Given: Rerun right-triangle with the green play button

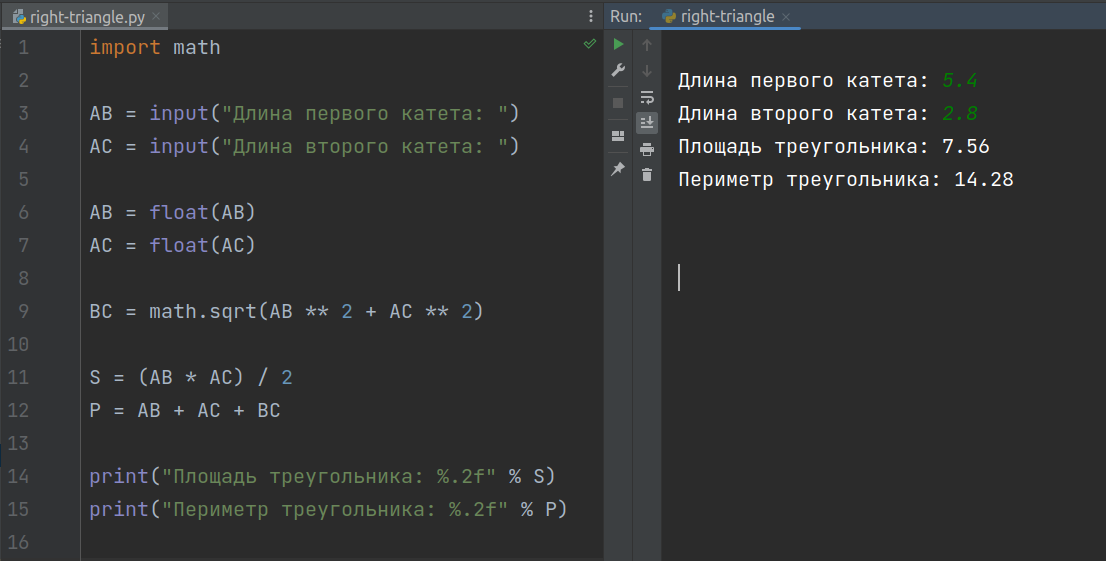Looking at the screenshot, I should 618,44.
